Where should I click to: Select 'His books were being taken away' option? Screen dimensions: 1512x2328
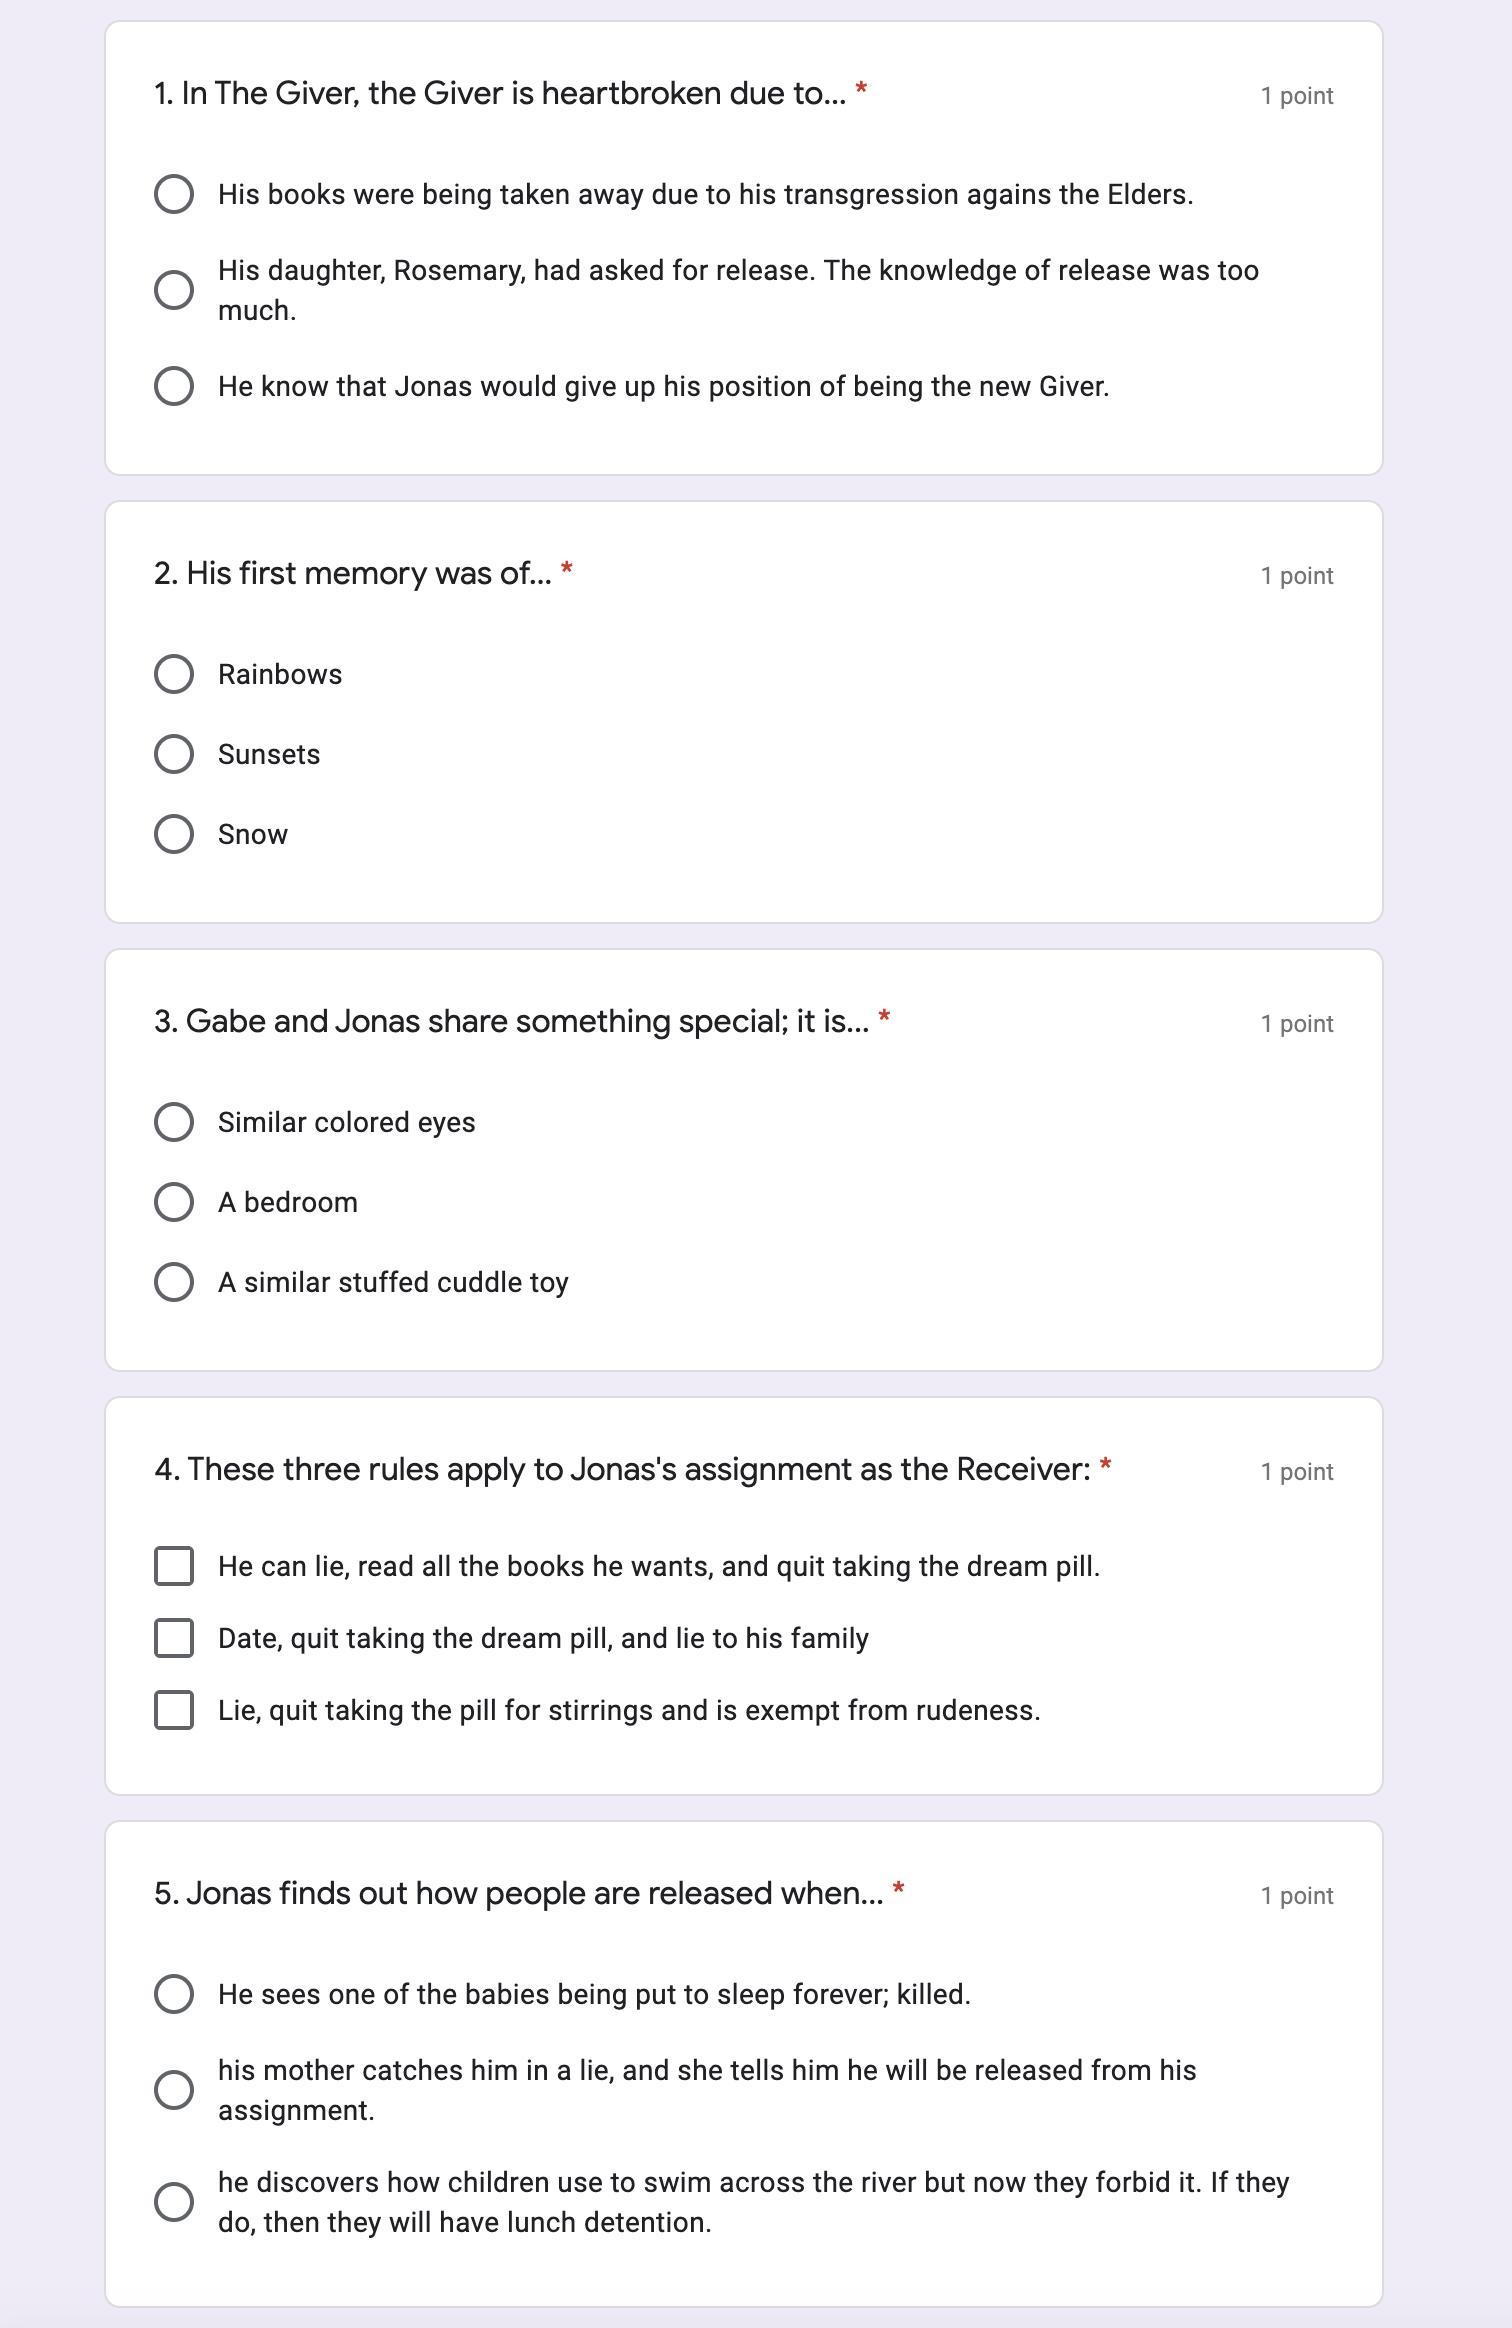[174, 194]
